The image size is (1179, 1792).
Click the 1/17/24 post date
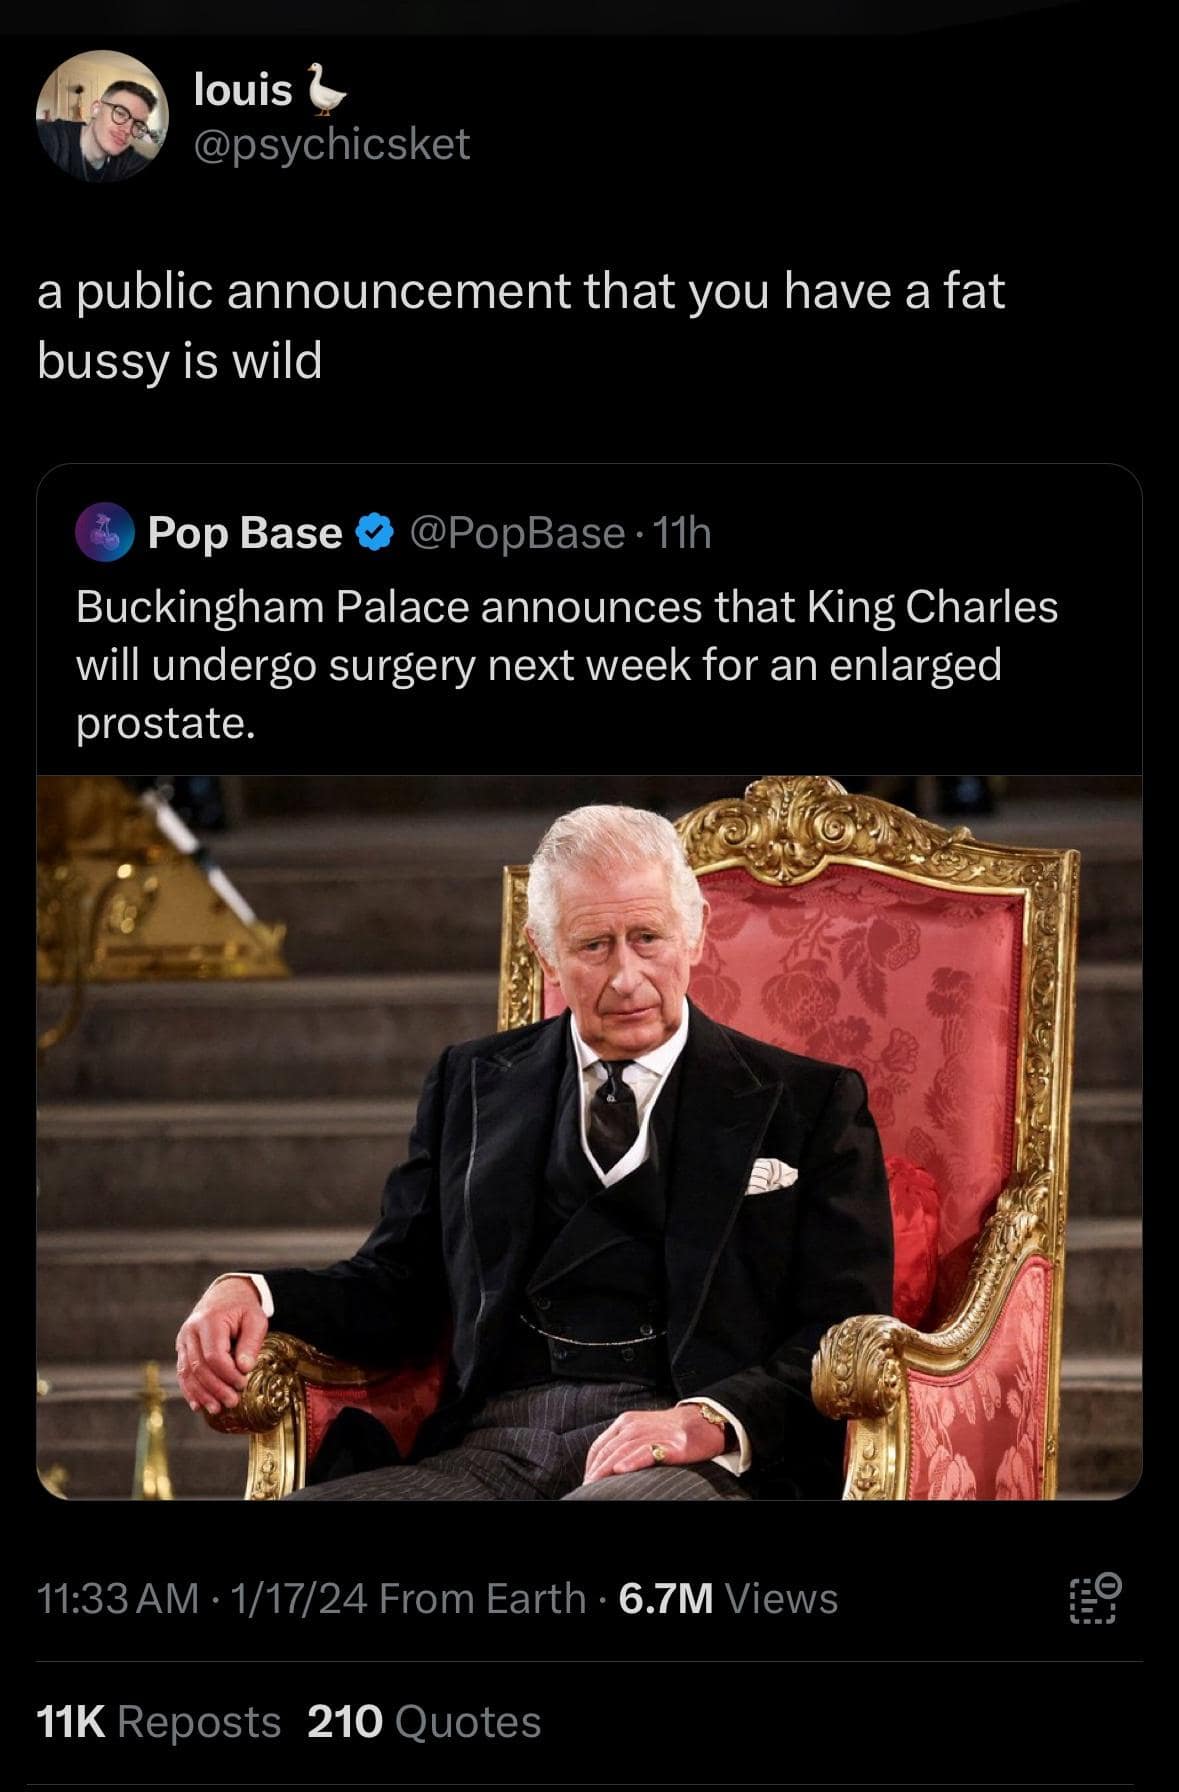pyautogui.click(x=299, y=1598)
